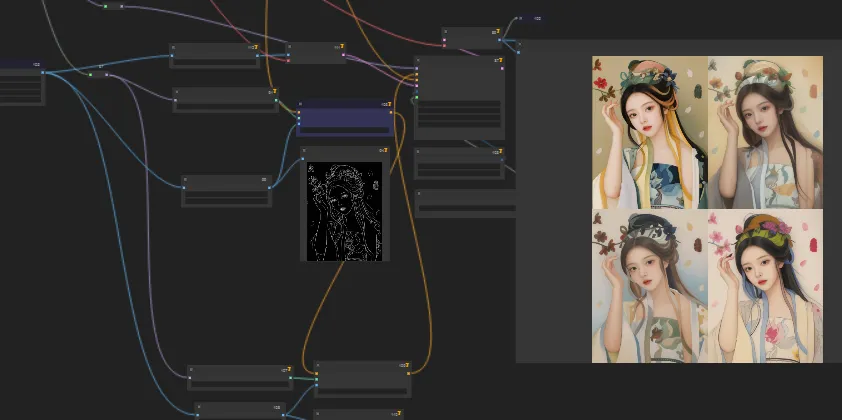
Task: Click the first widget row in the large center node
Action: point(459,104)
